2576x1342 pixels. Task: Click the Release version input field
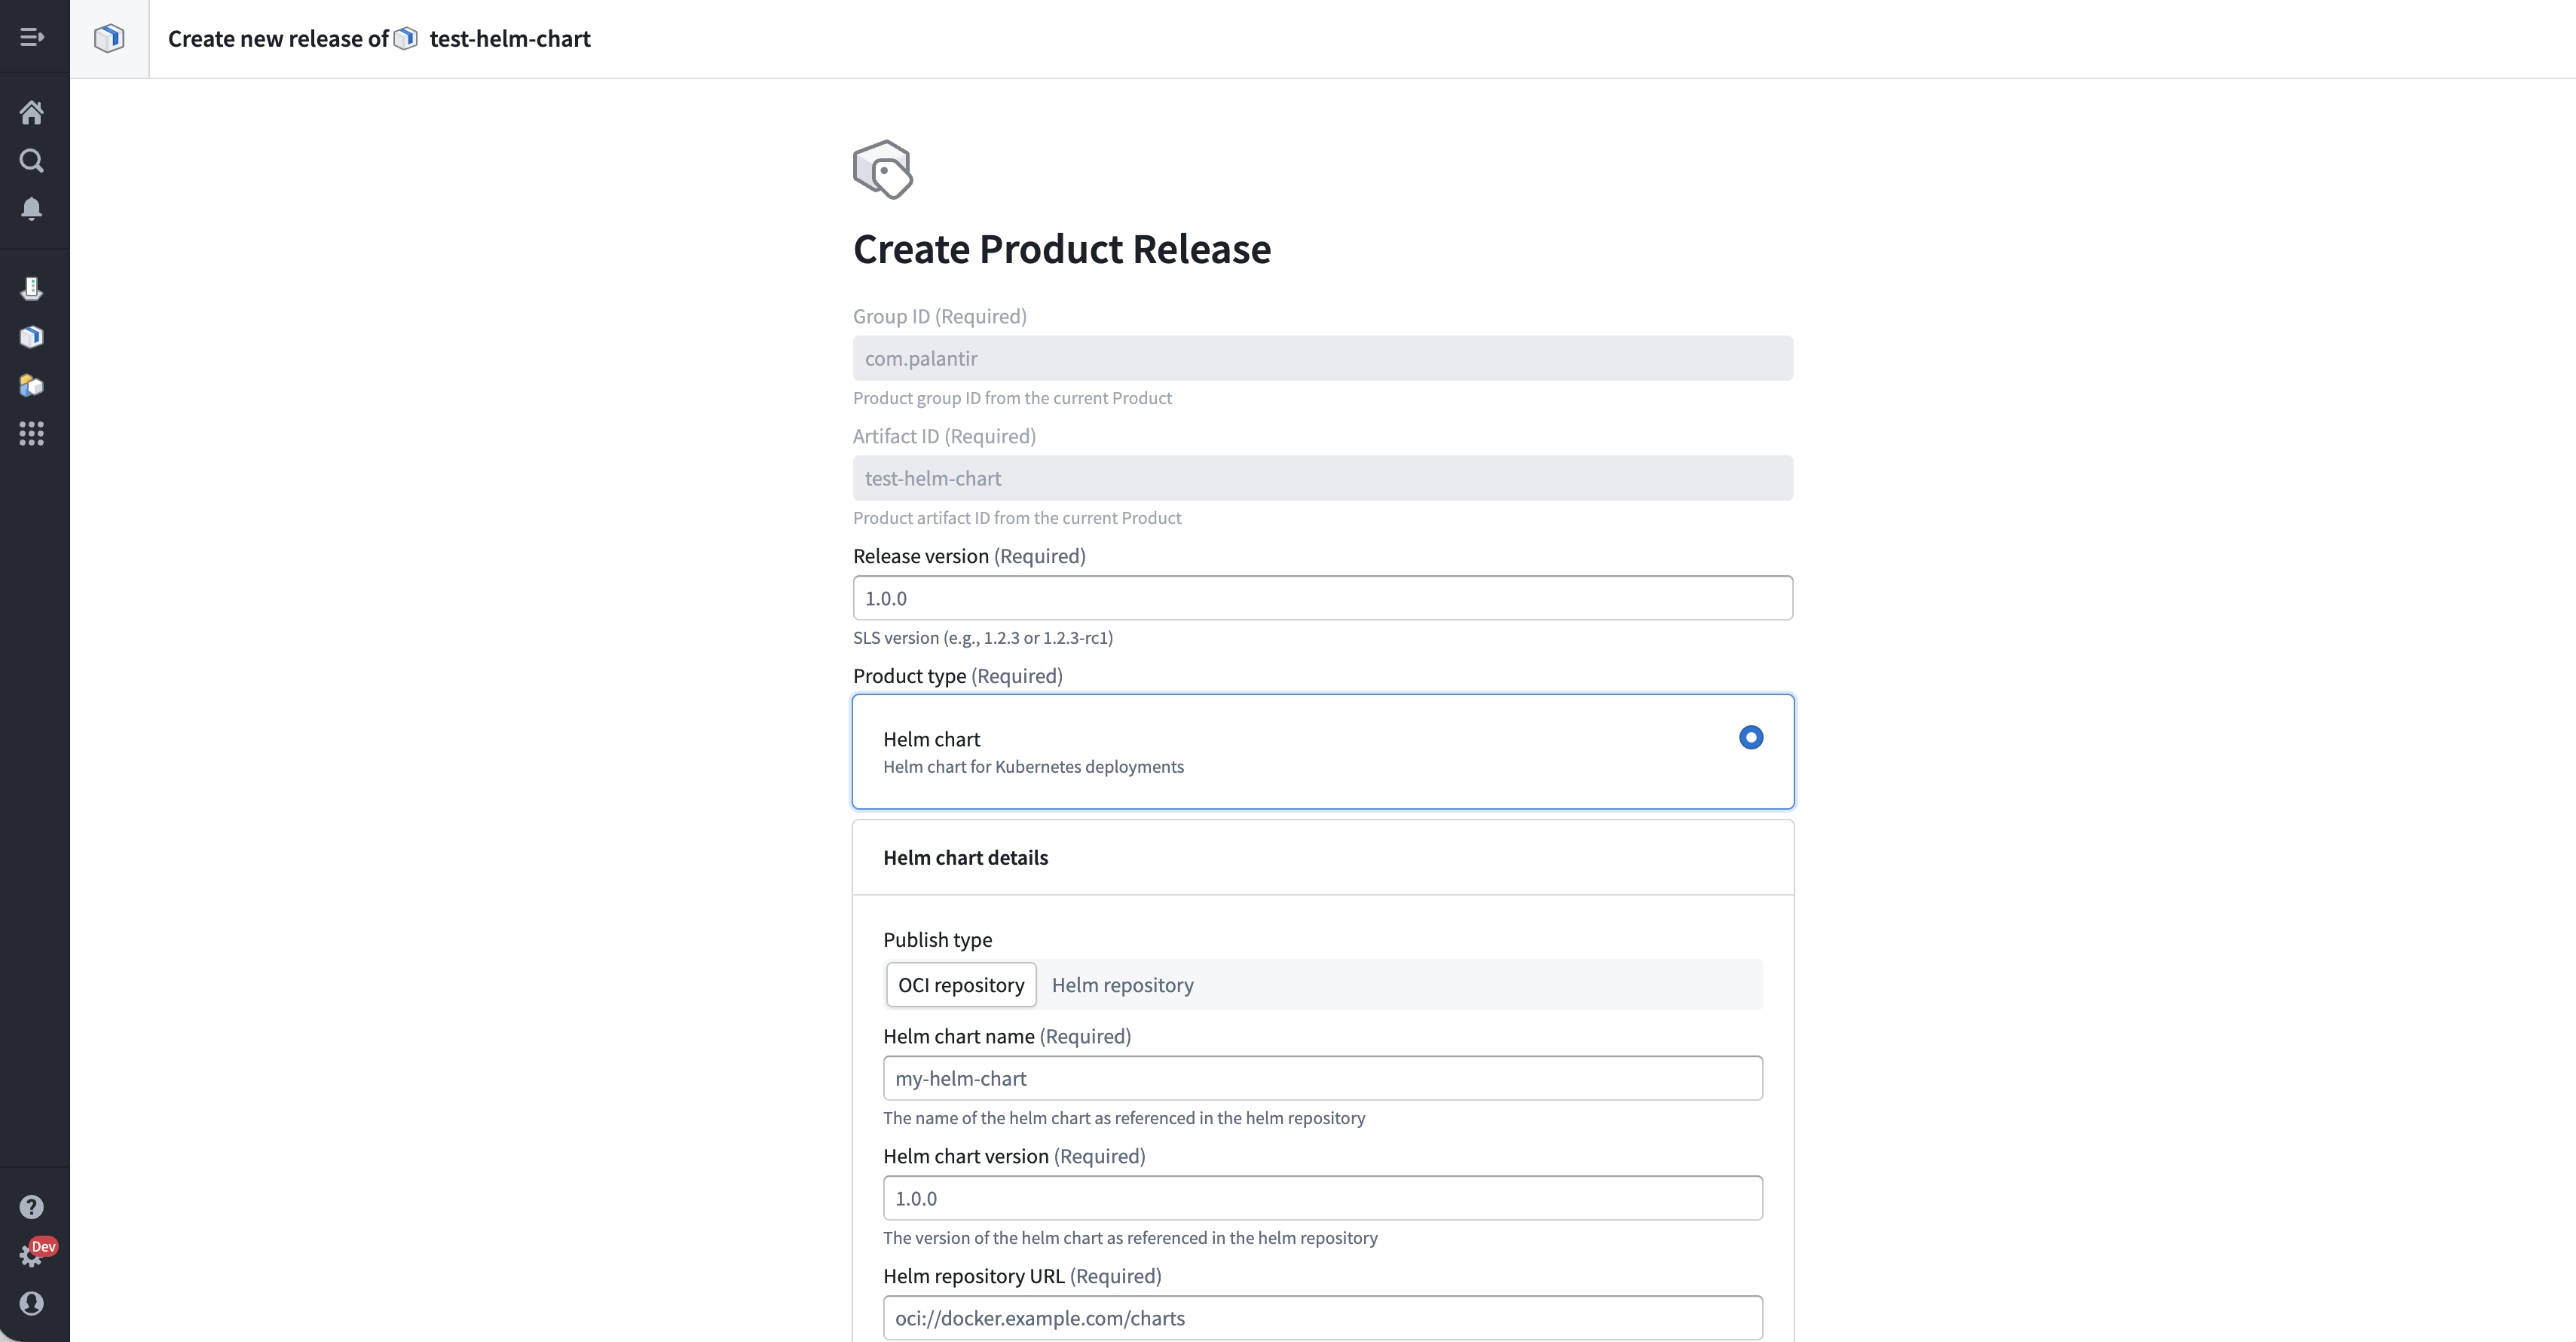click(1322, 598)
